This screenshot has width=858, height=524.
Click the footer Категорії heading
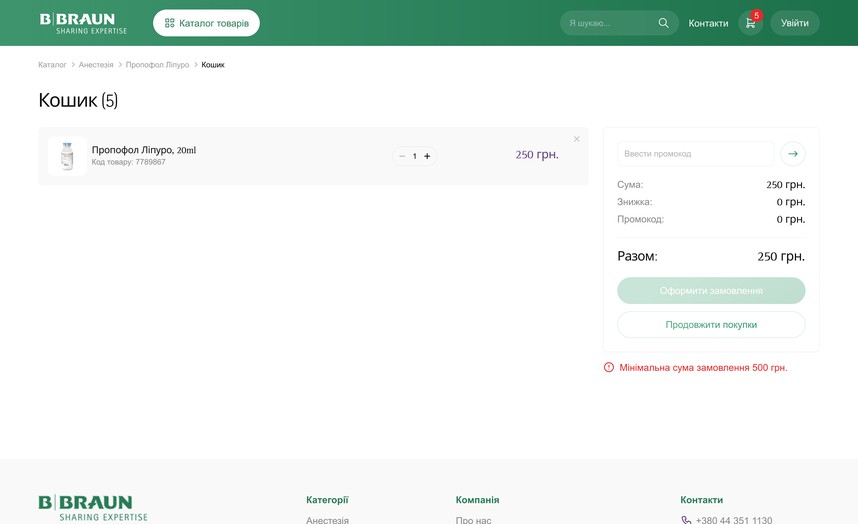tap(327, 500)
